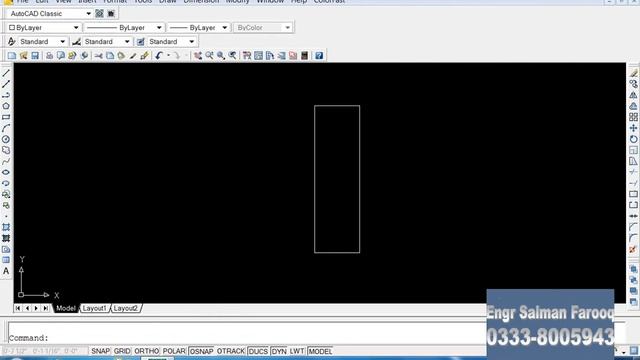
Task: Select the Fillet modify tool
Action: coord(633,238)
